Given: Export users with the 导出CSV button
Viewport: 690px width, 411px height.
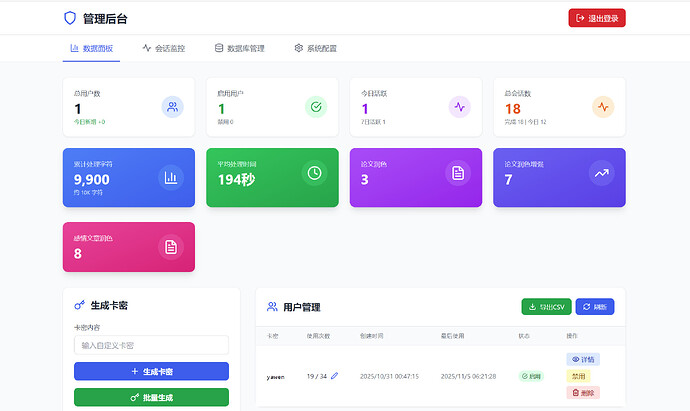Looking at the screenshot, I should click(x=547, y=307).
